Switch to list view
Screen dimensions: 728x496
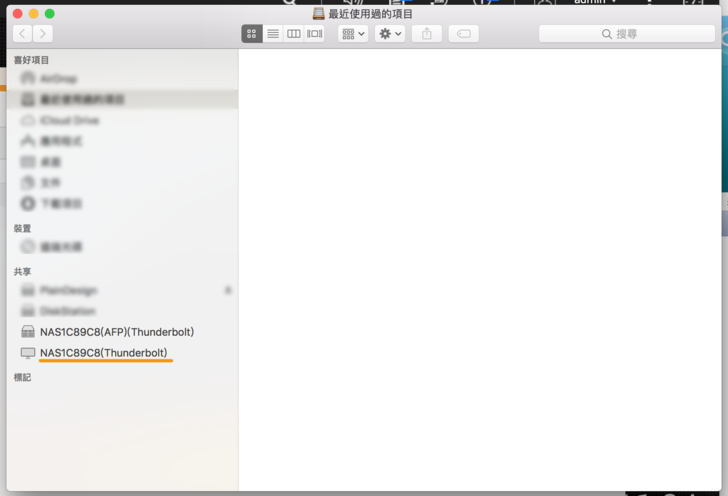point(273,33)
